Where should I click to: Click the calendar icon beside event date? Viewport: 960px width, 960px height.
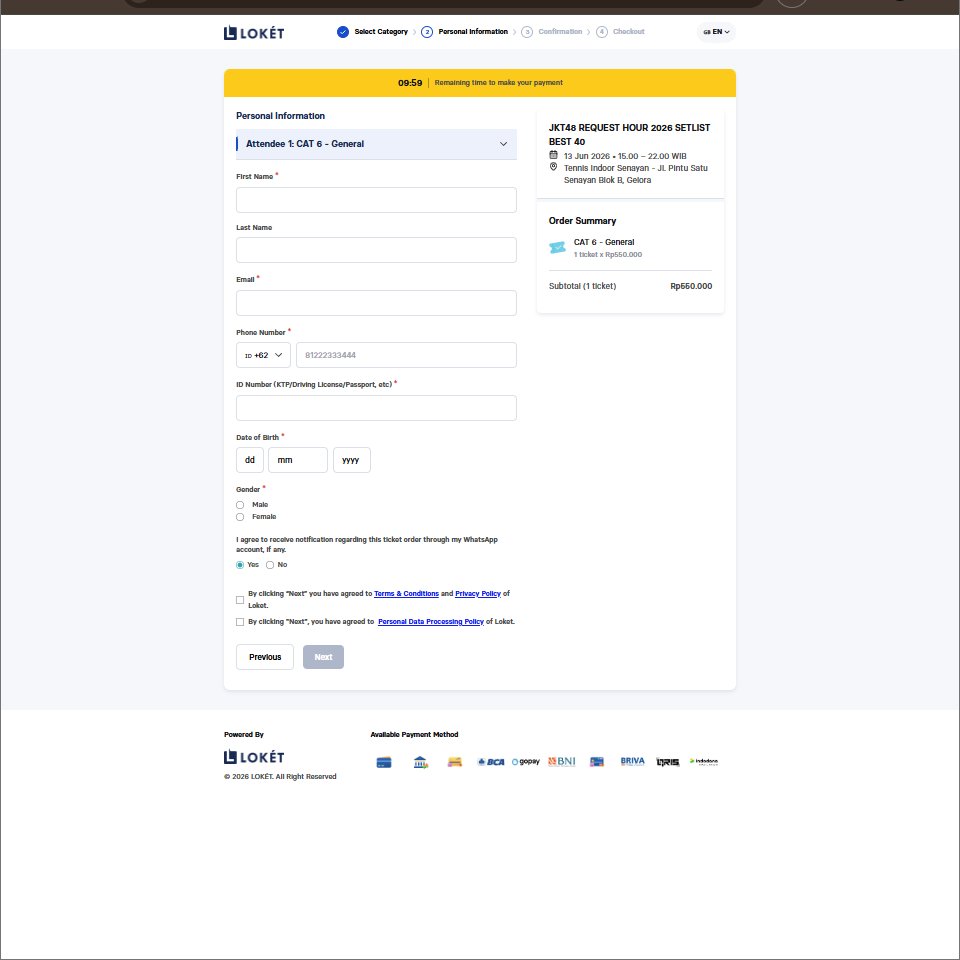[x=553, y=155]
